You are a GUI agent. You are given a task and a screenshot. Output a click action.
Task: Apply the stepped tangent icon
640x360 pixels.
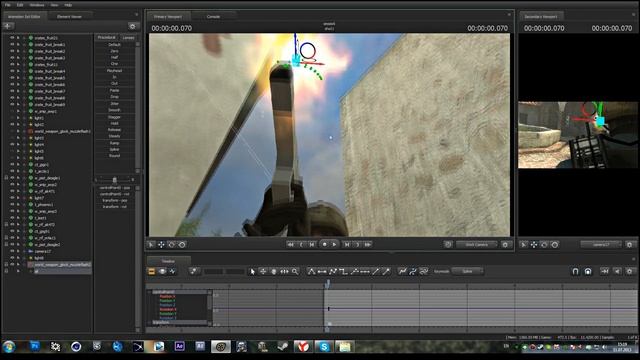[x=344, y=271]
